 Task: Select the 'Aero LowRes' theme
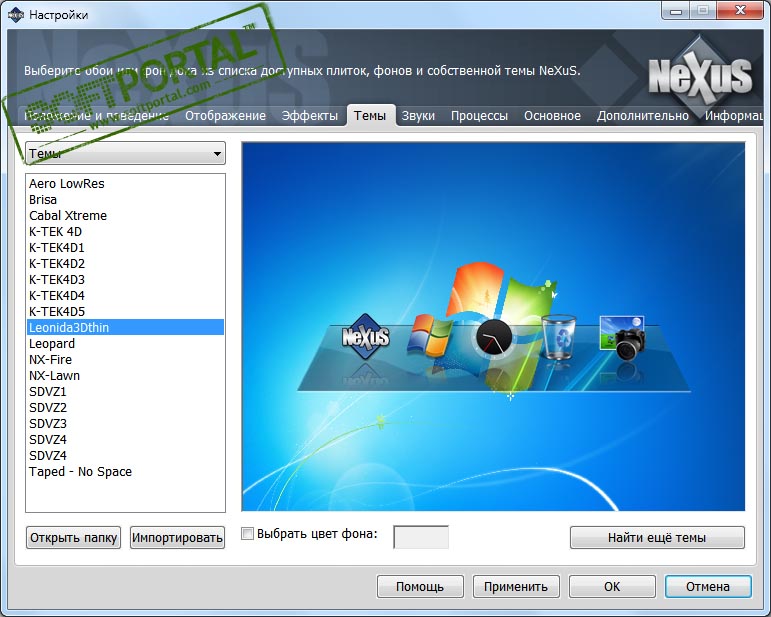point(125,183)
